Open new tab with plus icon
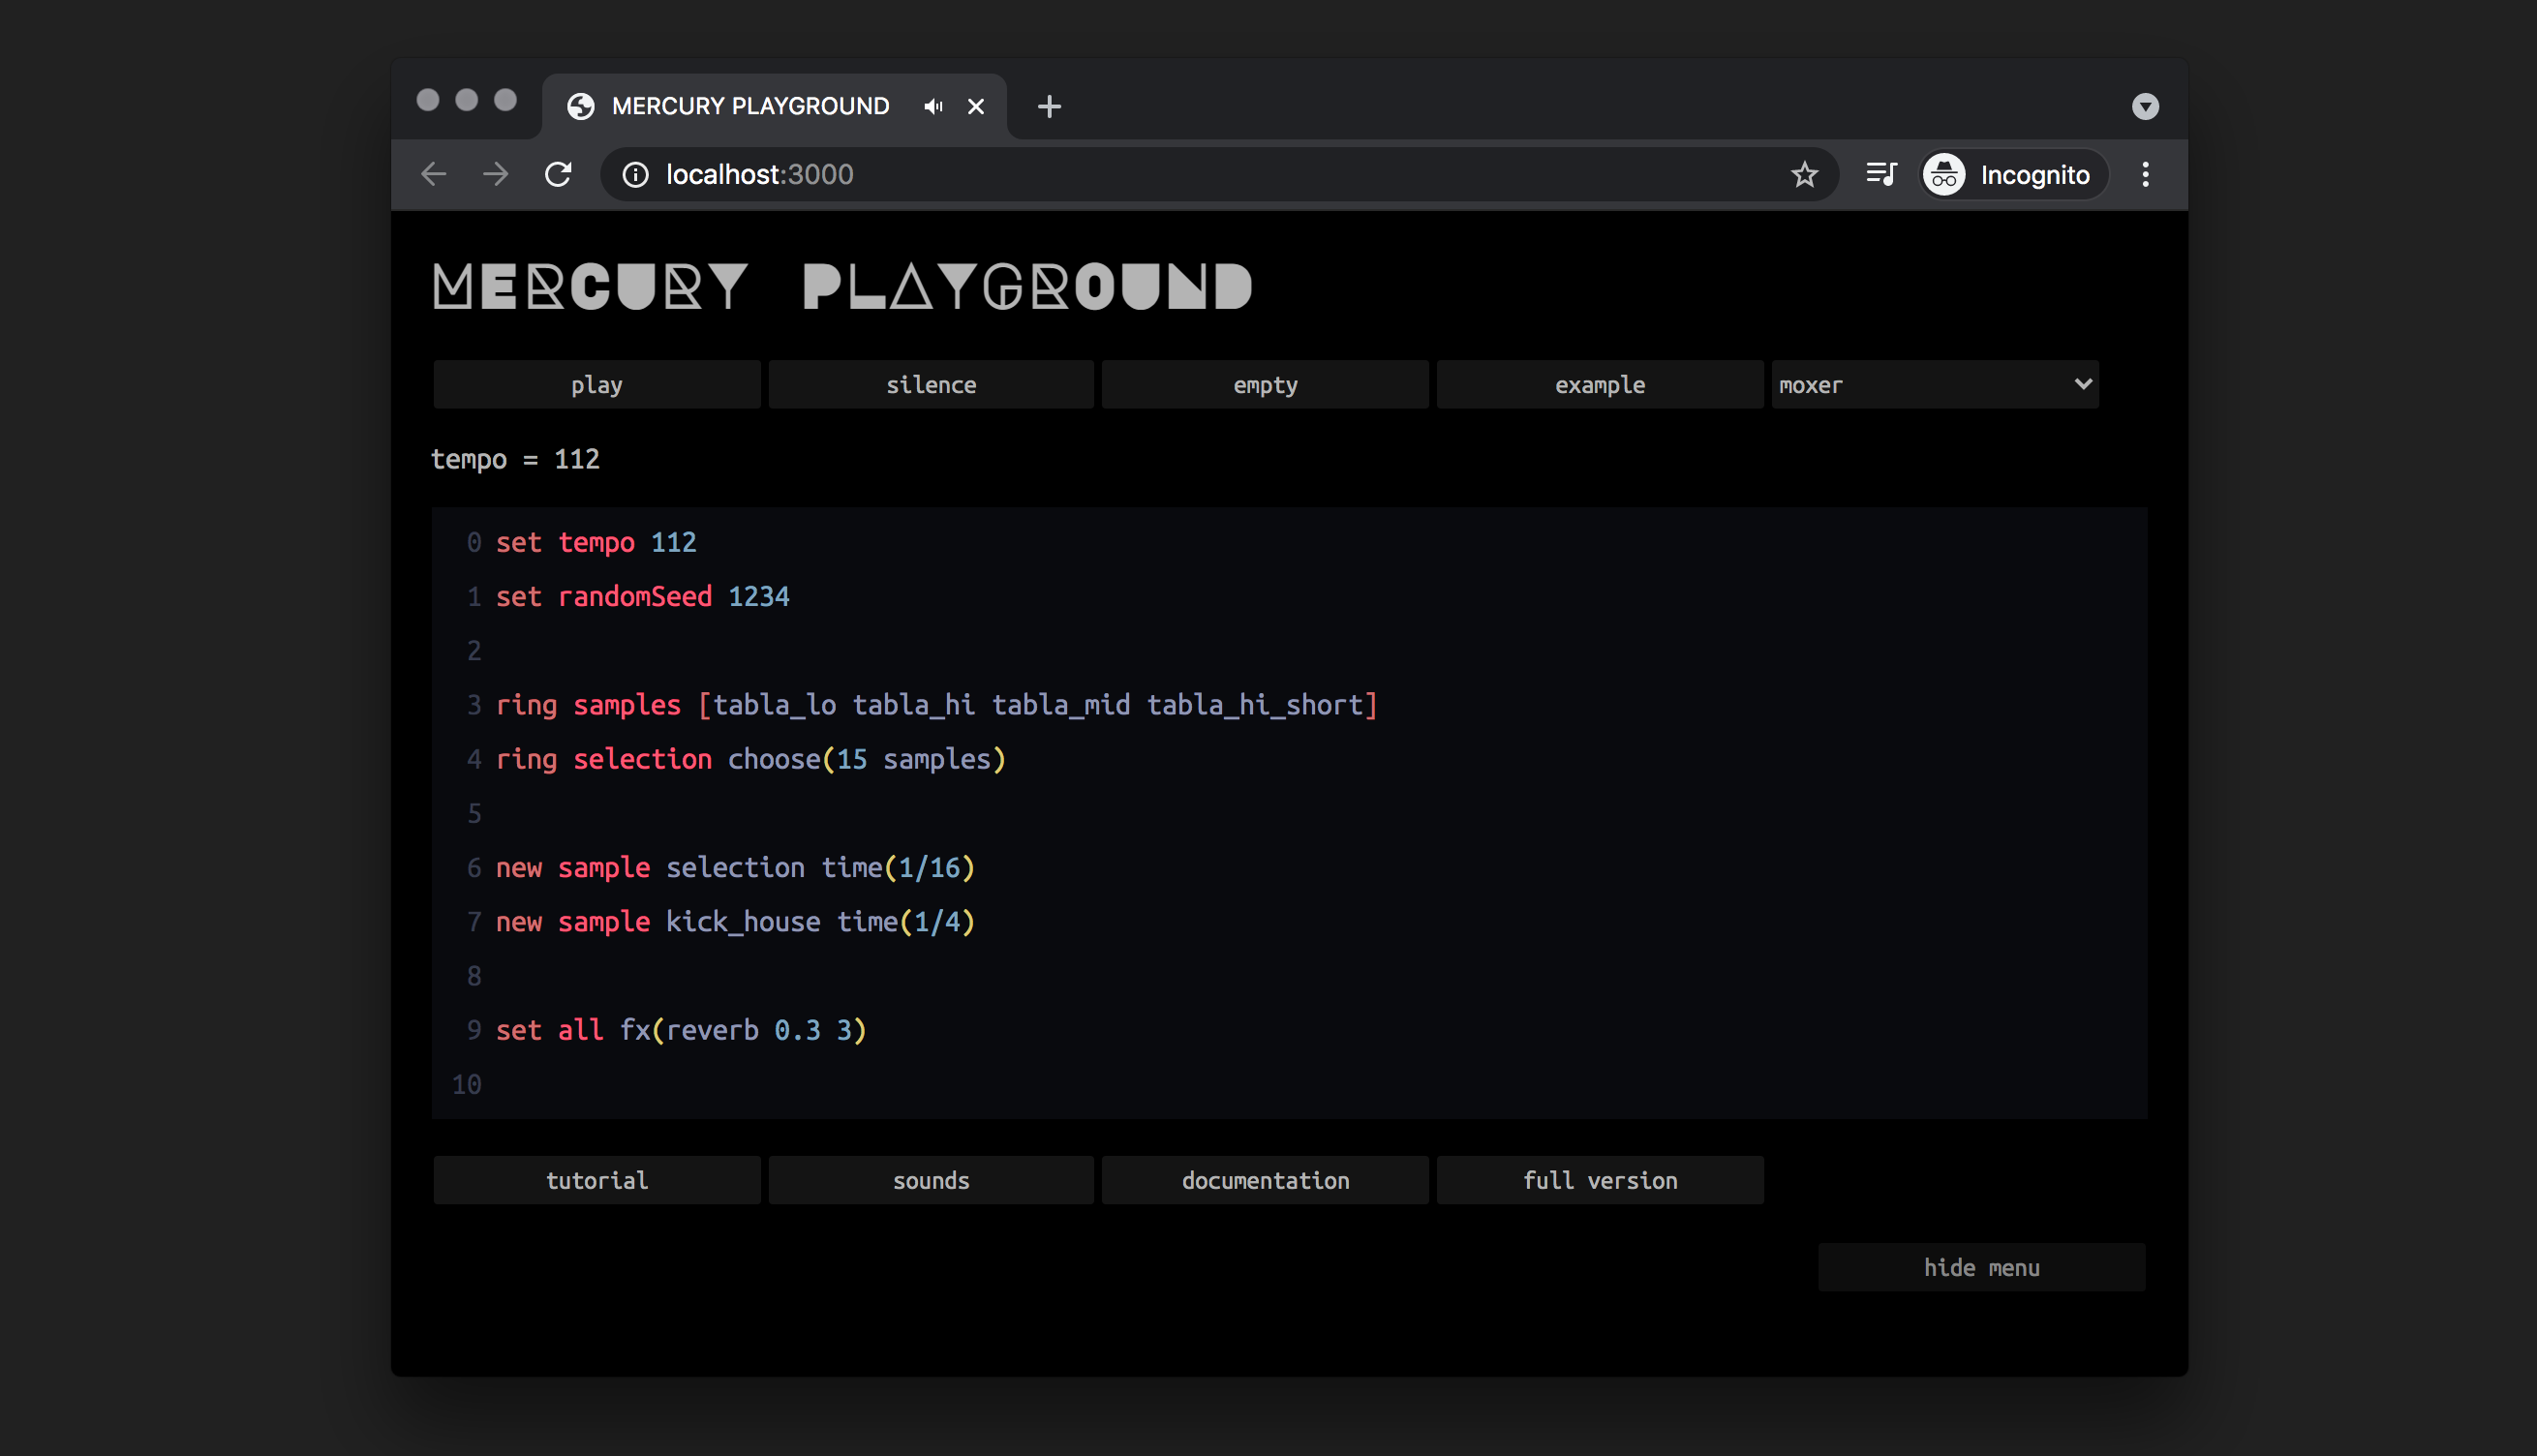This screenshot has height=1456, width=2537. pos(1048,106)
